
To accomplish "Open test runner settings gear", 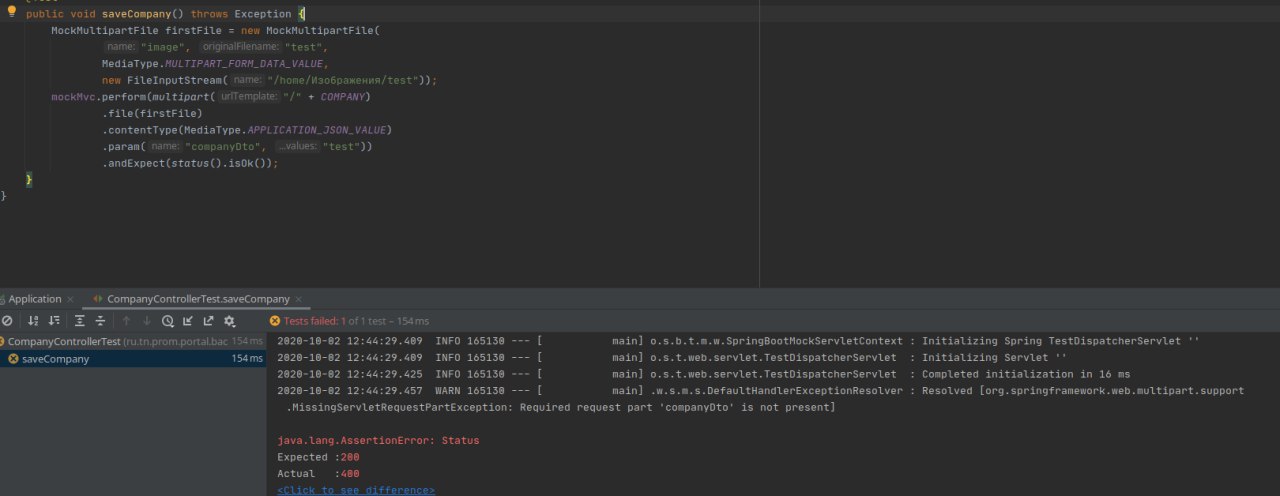I will pyautogui.click(x=229, y=321).
